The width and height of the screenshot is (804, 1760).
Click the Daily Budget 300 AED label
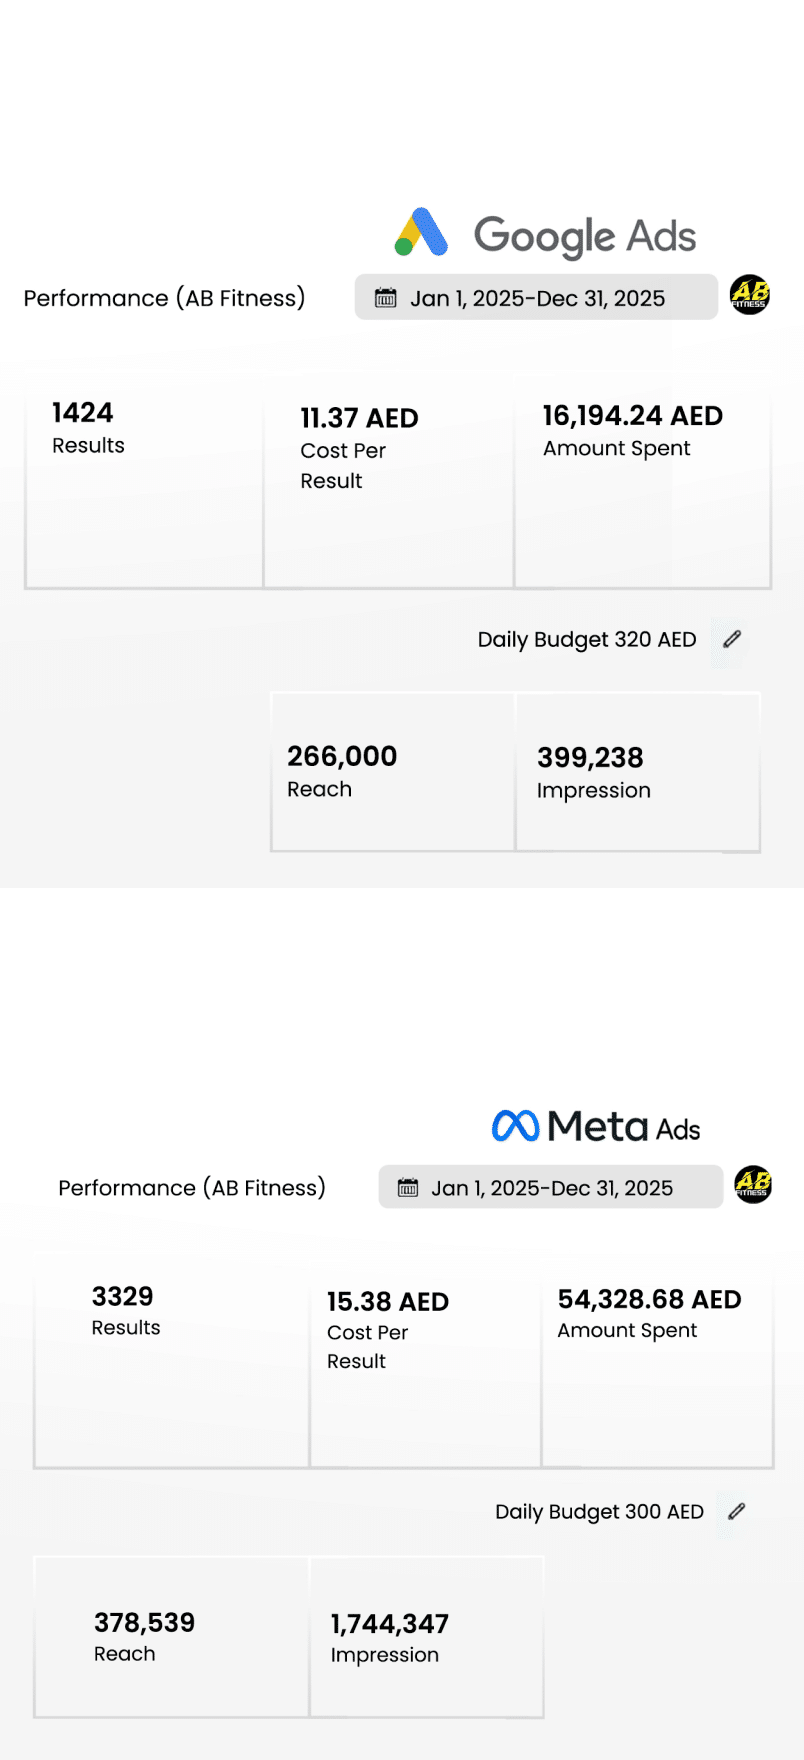[x=599, y=1512]
